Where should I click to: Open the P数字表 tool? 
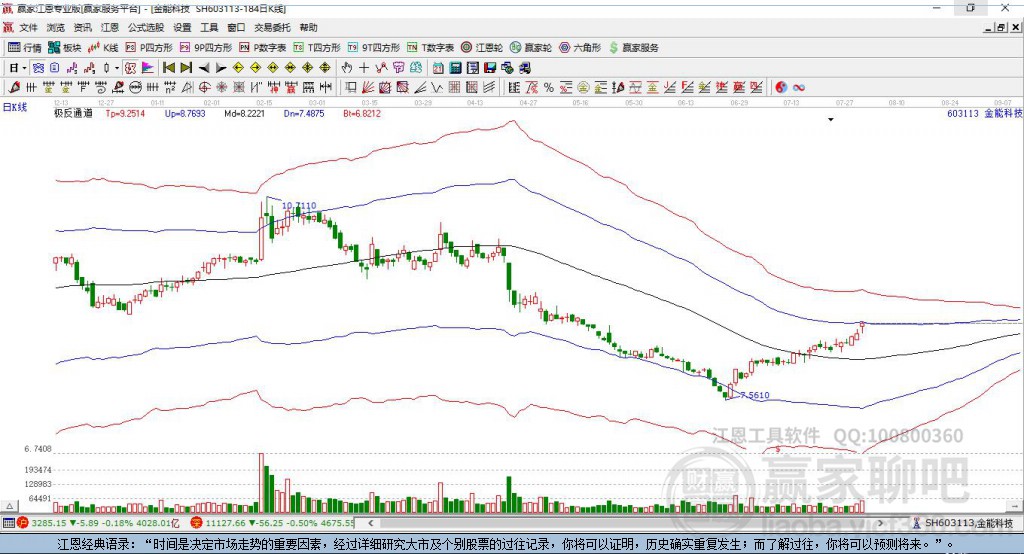[263, 48]
